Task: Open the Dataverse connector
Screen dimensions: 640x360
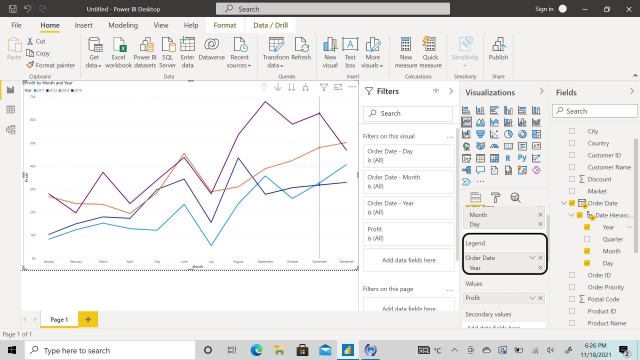Action: [211, 49]
